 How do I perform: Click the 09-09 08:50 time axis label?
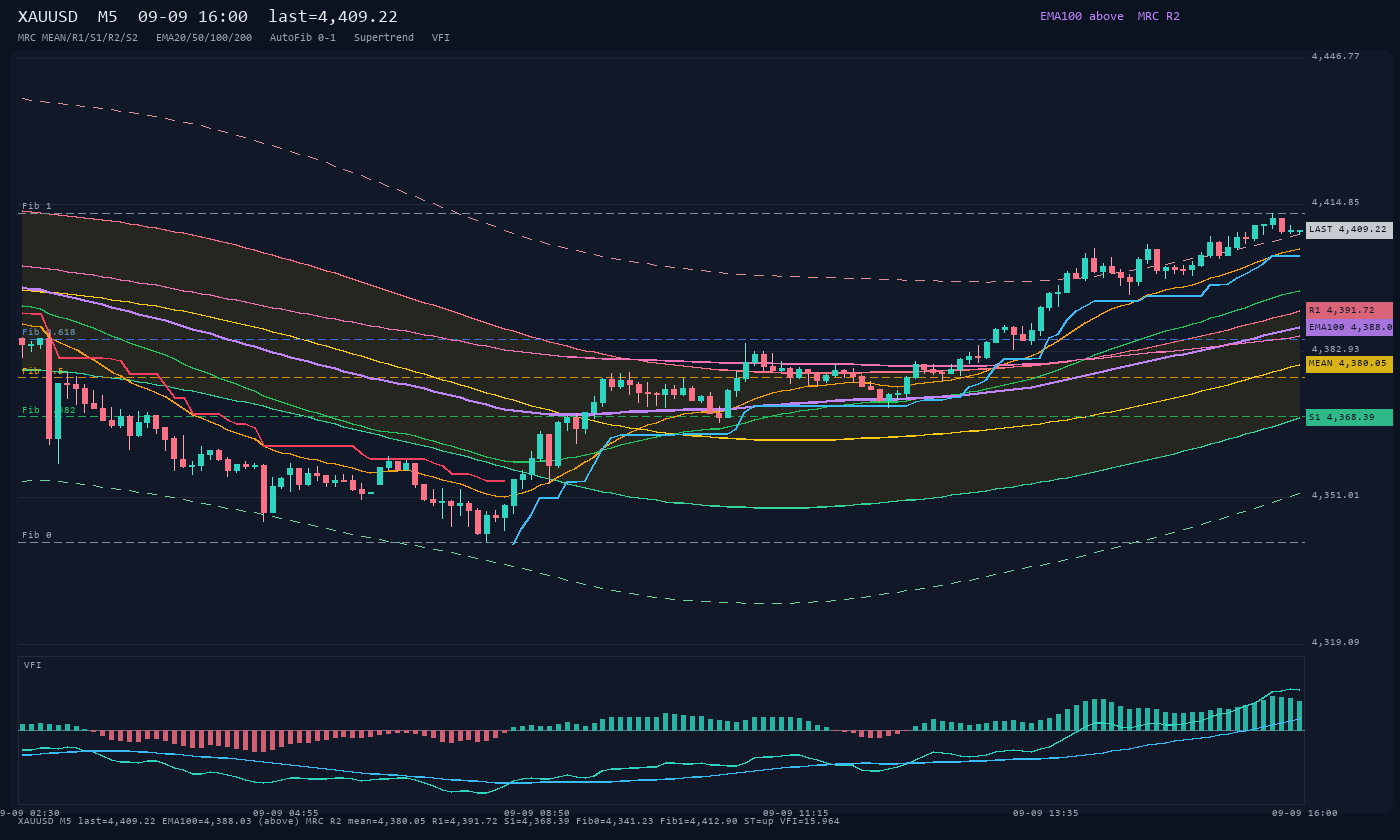[537, 813]
